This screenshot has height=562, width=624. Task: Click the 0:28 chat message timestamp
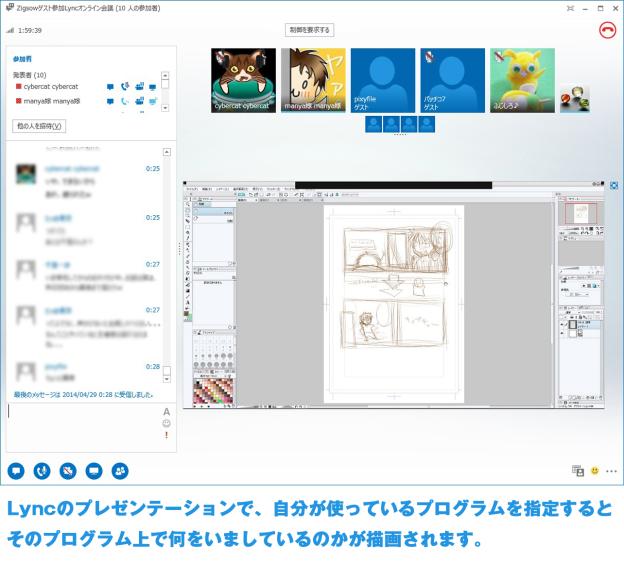(x=152, y=367)
